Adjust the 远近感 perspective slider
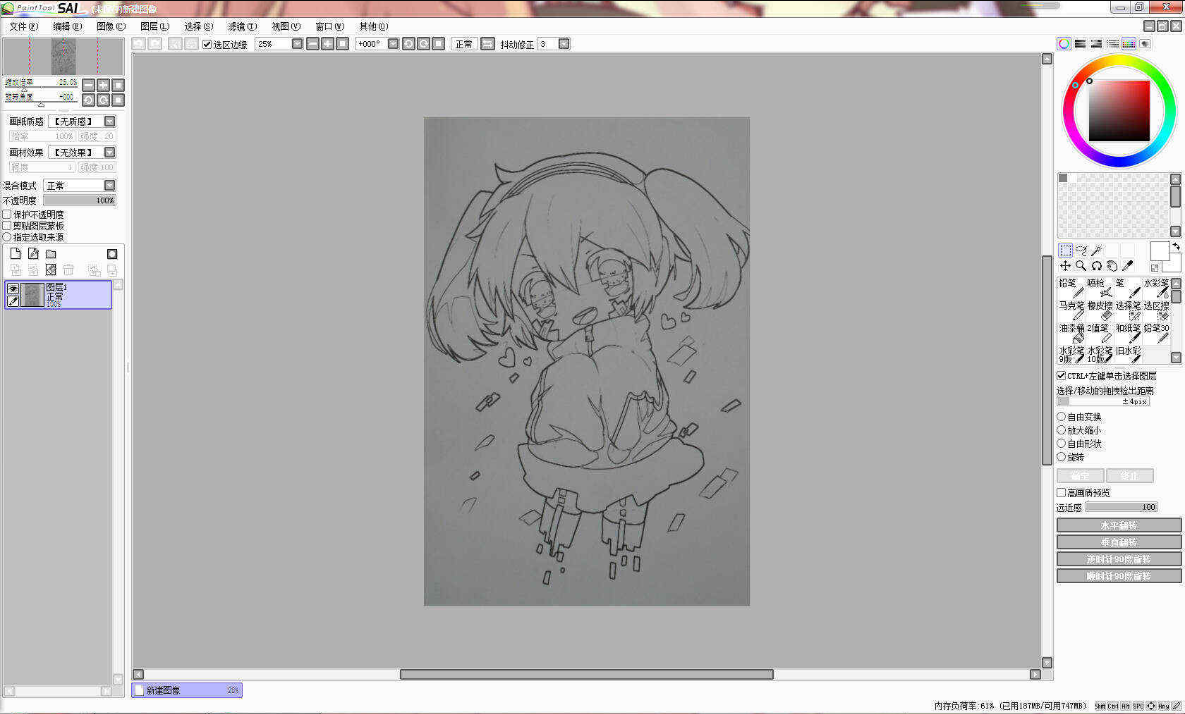 pyautogui.click(x=1122, y=507)
